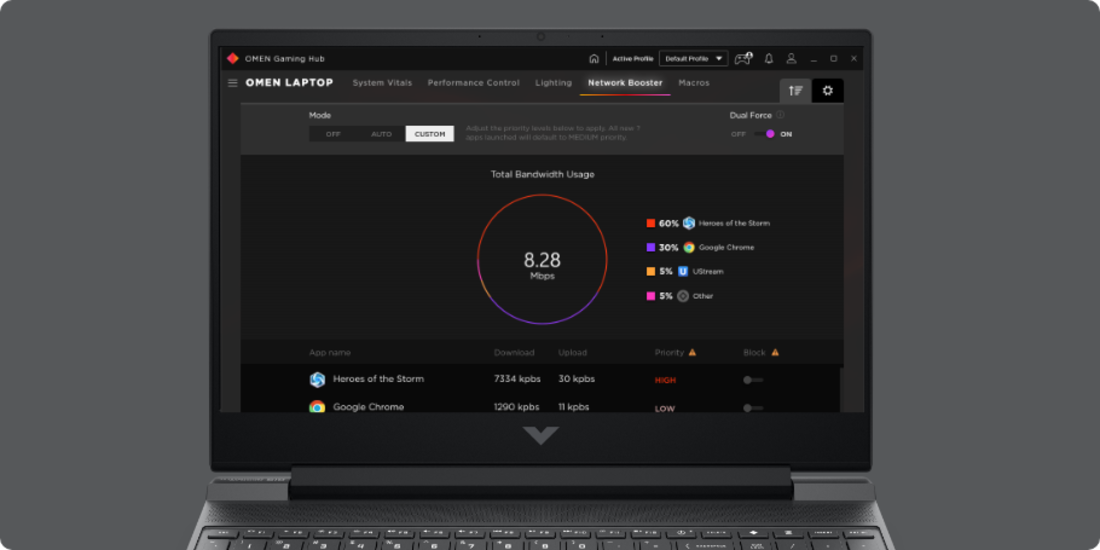1100x550 pixels.
Task: Click the Priority column warning icon
Action: pos(692,353)
